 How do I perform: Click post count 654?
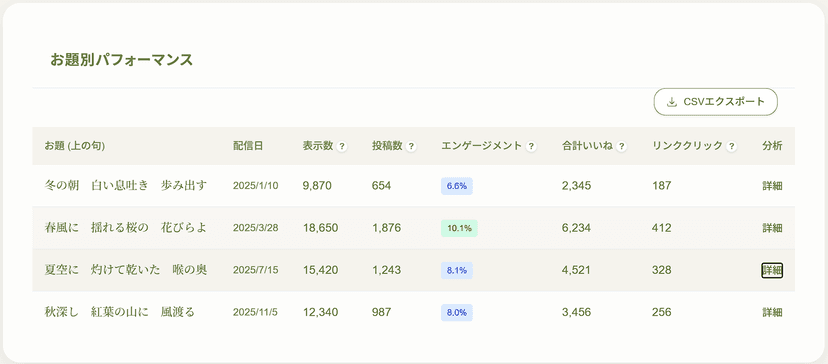[x=381, y=186]
